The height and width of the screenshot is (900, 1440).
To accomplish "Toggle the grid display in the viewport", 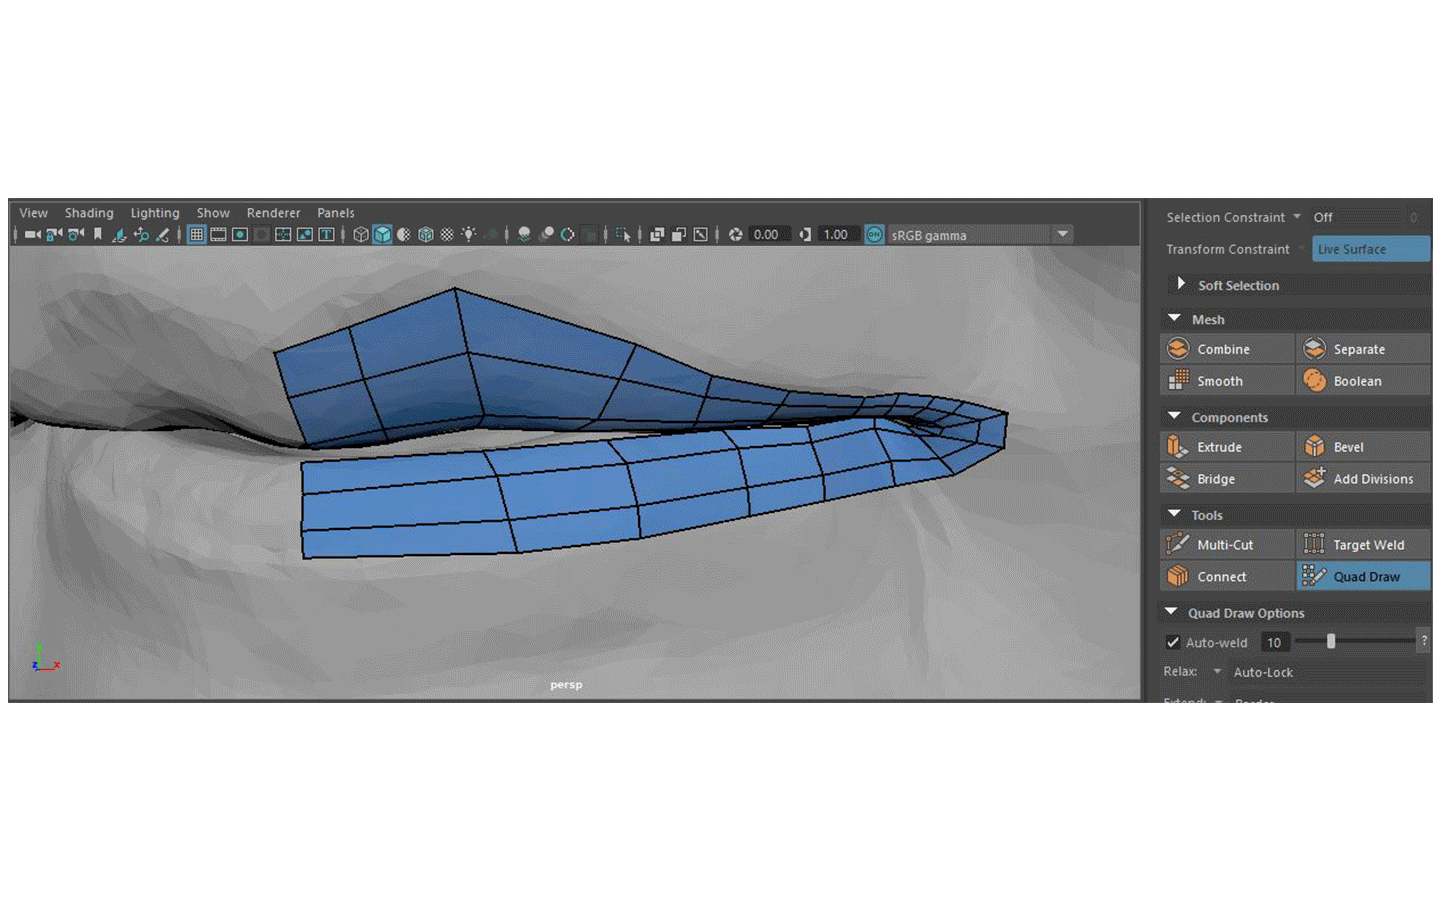I will tap(194, 235).
